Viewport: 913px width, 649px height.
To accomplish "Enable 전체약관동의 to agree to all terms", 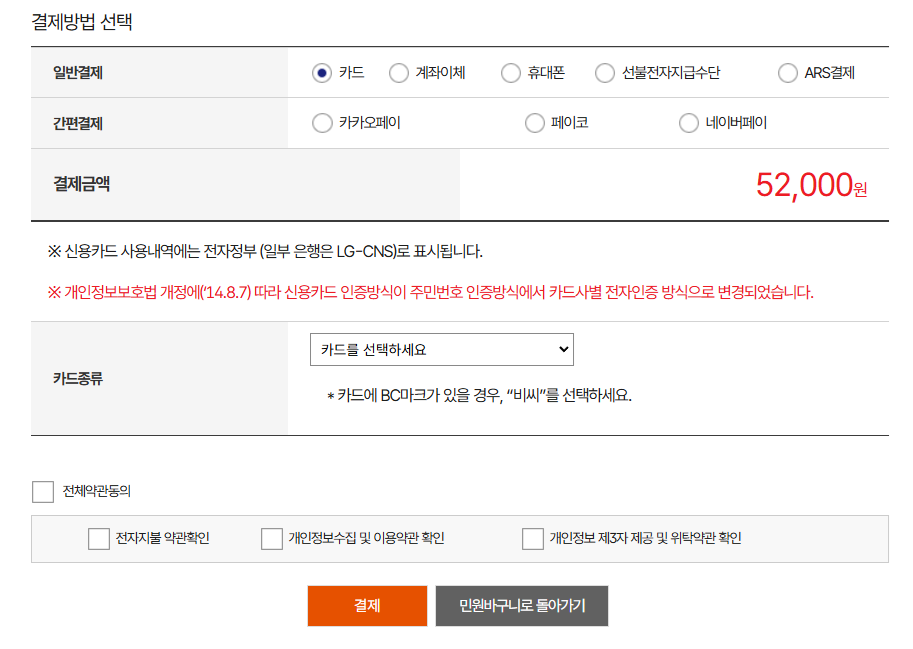I will [41, 491].
